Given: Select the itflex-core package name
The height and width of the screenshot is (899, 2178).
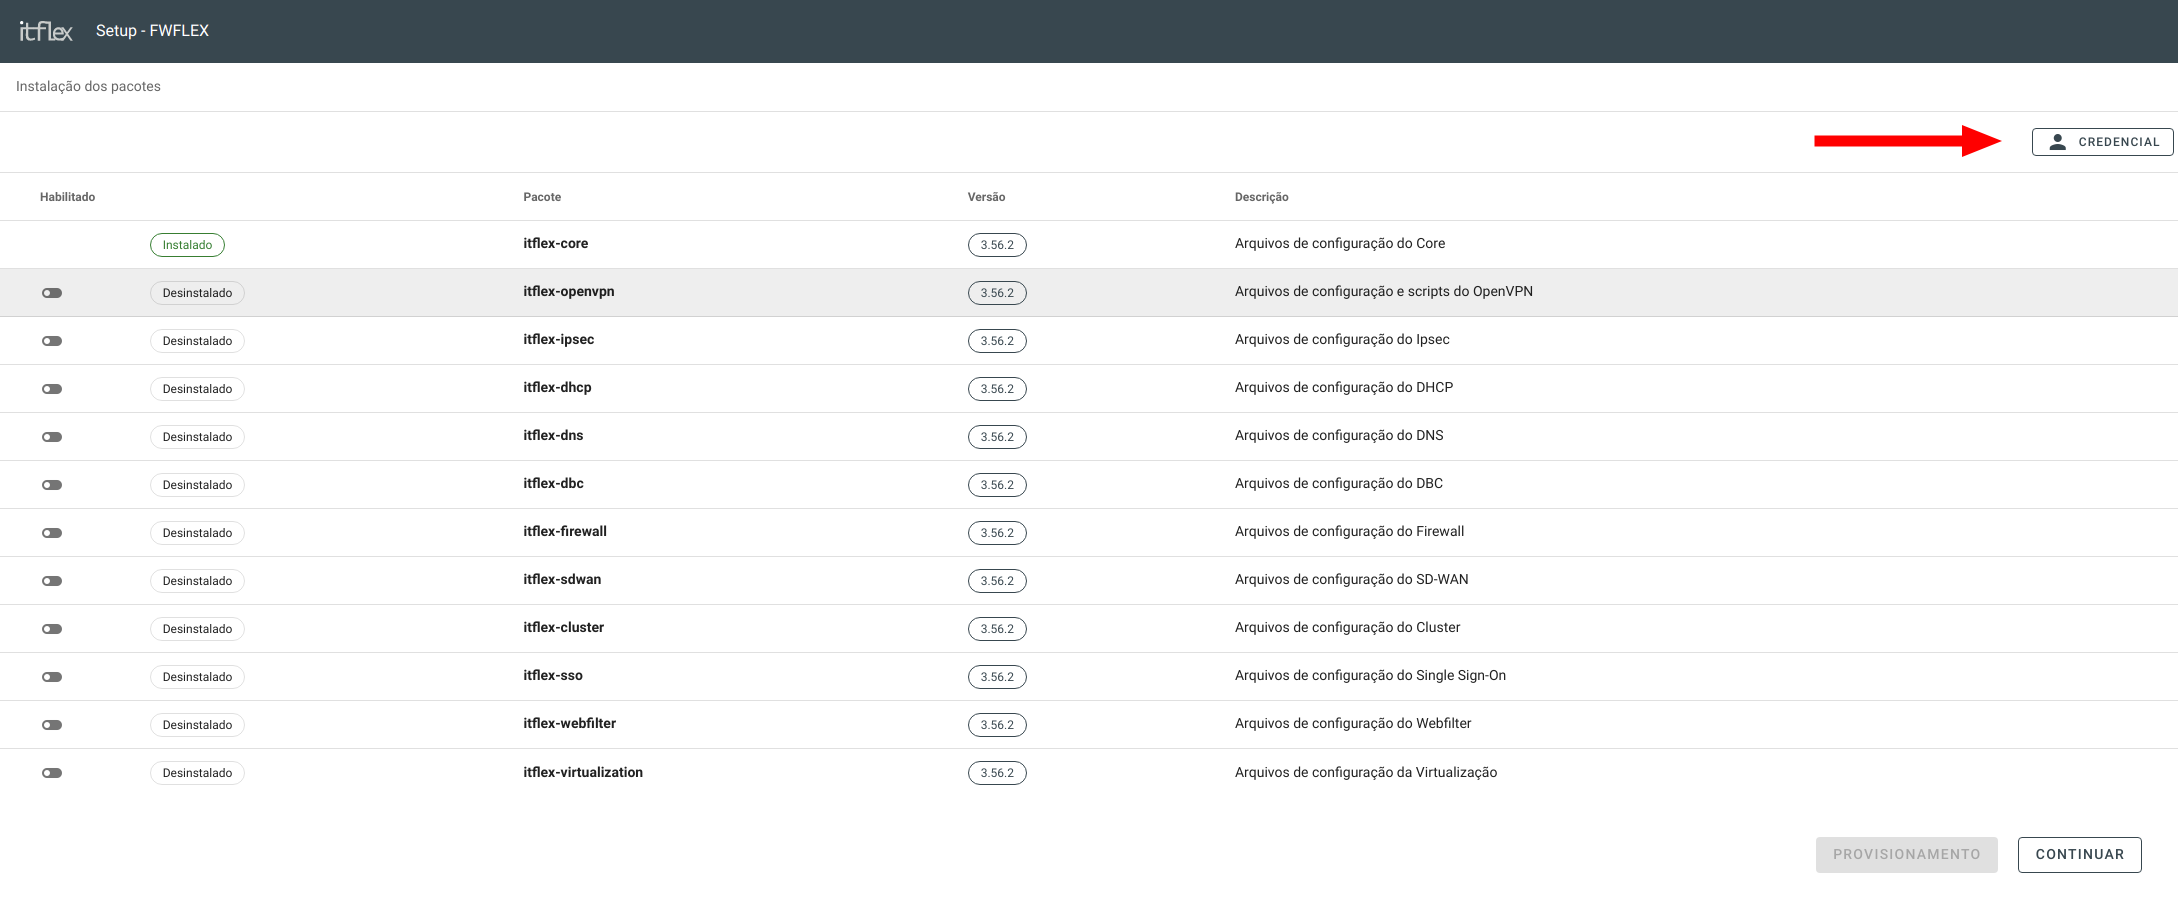Looking at the screenshot, I should coord(555,243).
